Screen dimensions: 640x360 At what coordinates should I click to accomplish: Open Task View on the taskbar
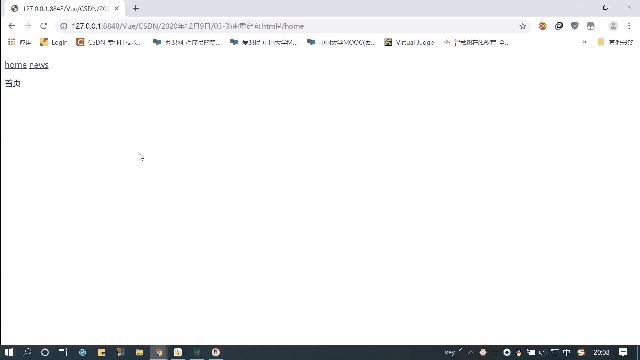click(x=63, y=352)
